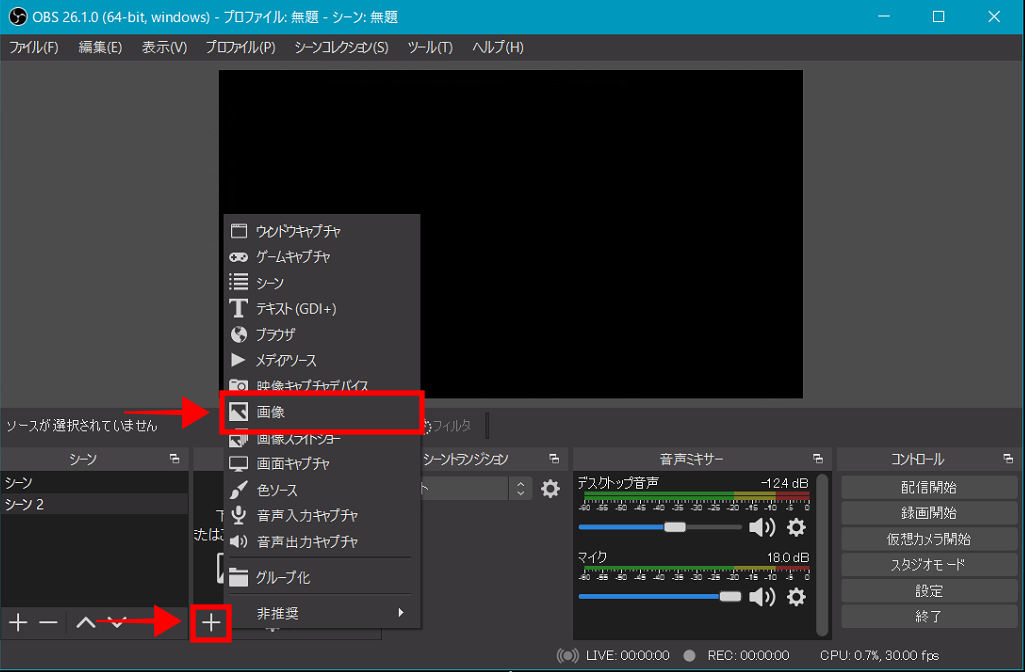Click the monitor icon for 画面キャプチャ

coord(239,463)
